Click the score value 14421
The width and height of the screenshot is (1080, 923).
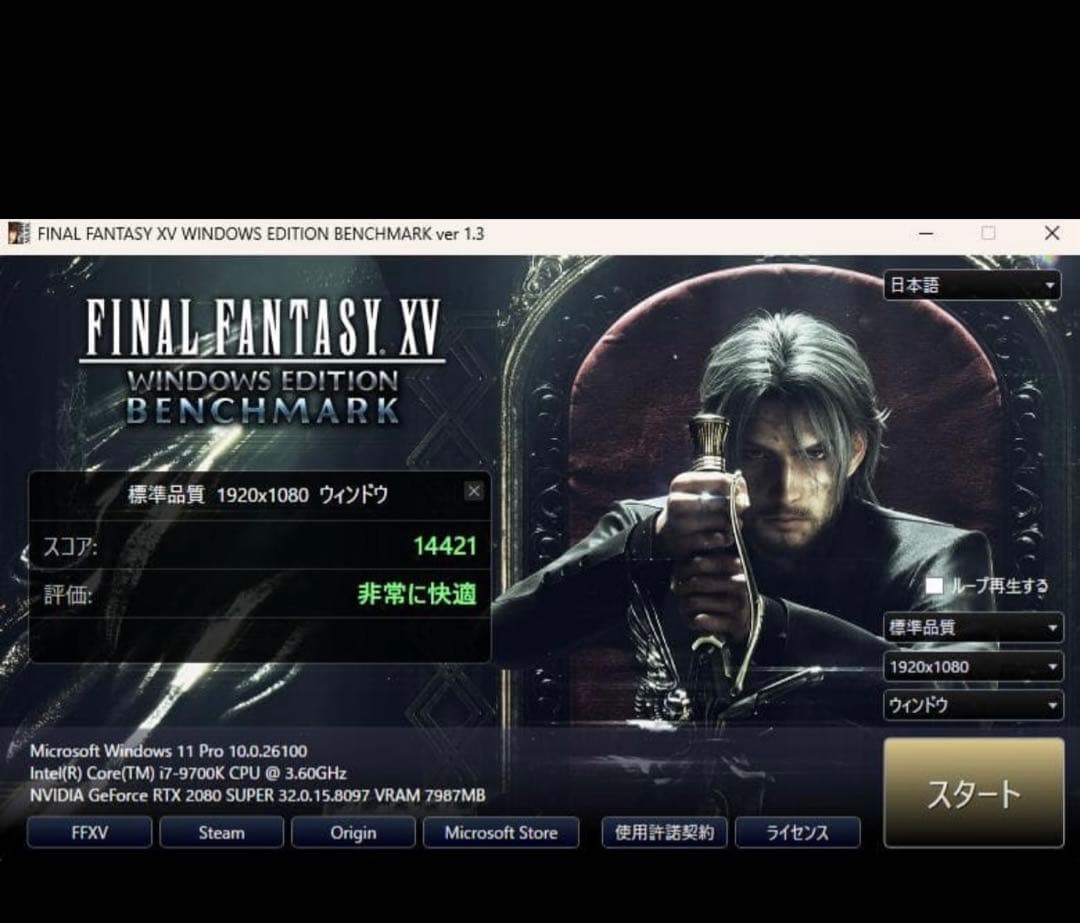coord(445,546)
